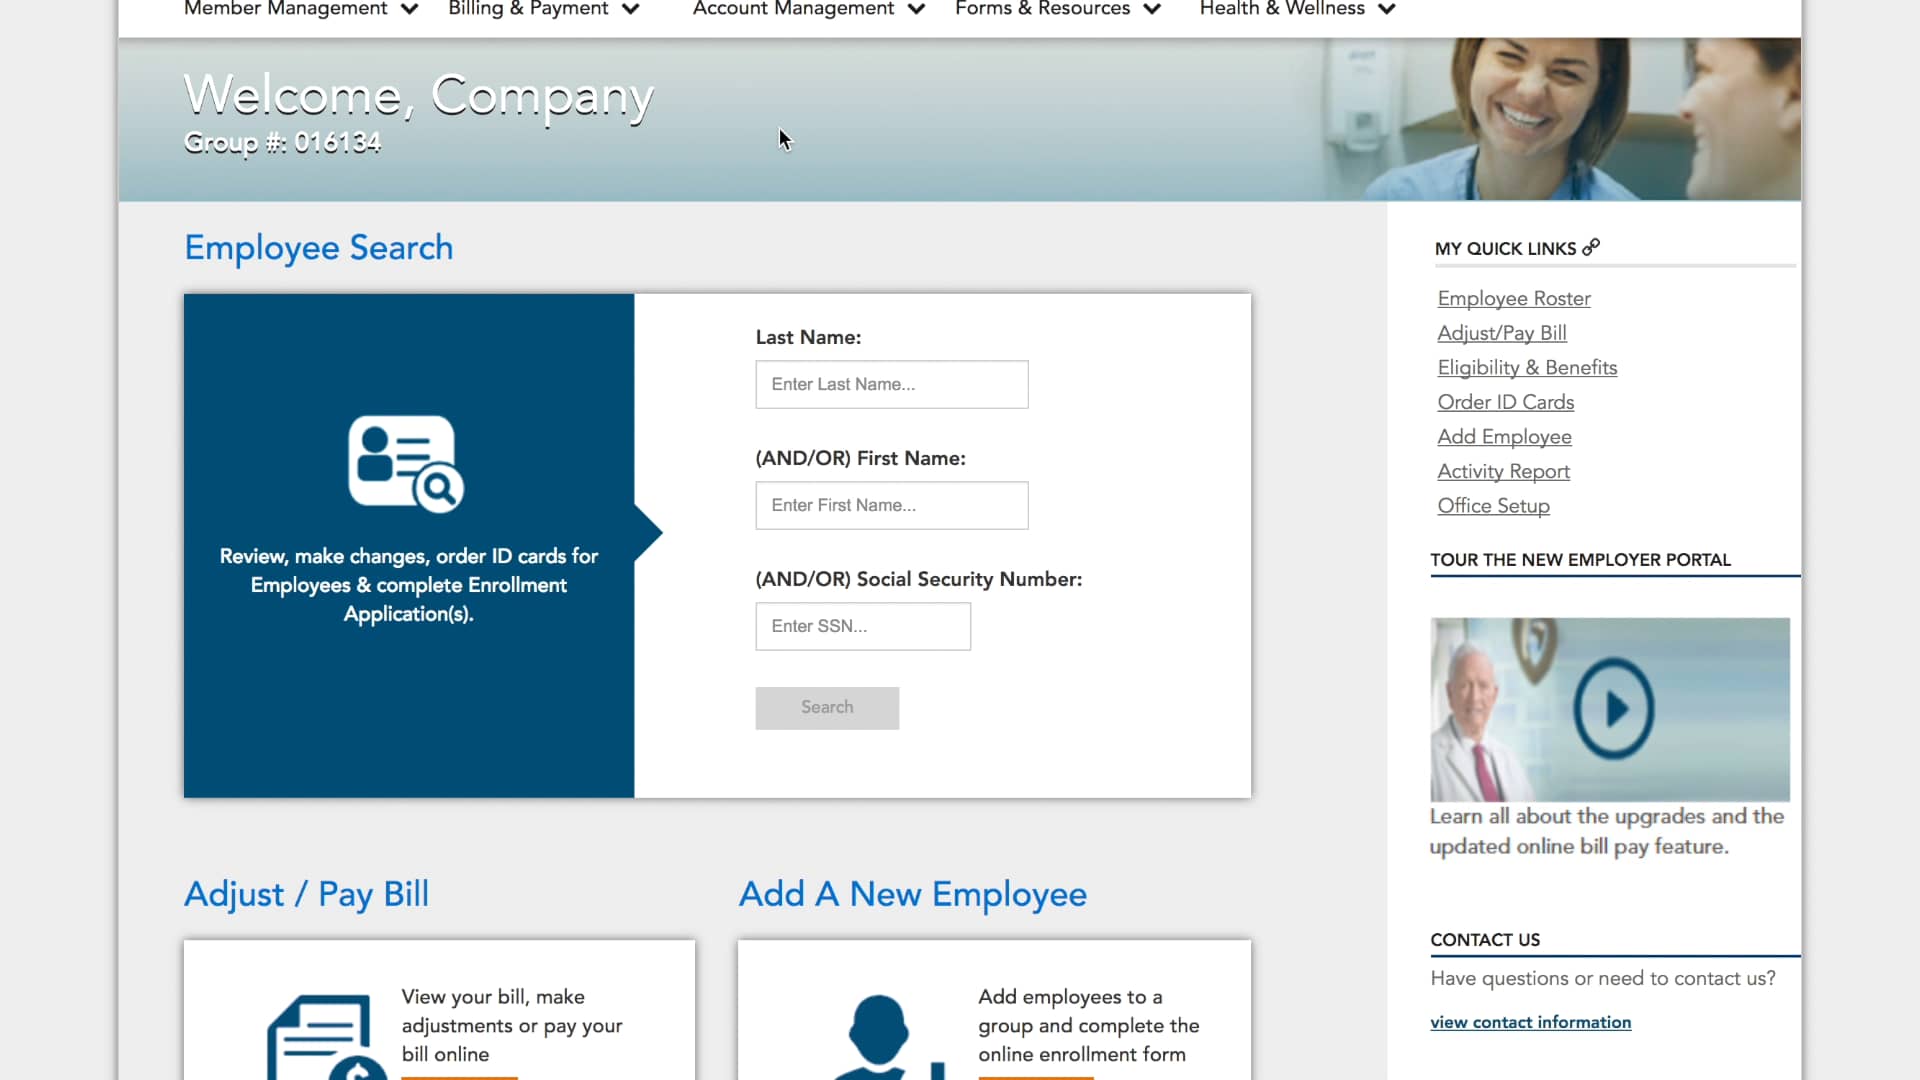This screenshot has width=1920, height=1080.
Task: Click the chain link icon beside MY QUICK LINKS
Action: click(1592, 247)
